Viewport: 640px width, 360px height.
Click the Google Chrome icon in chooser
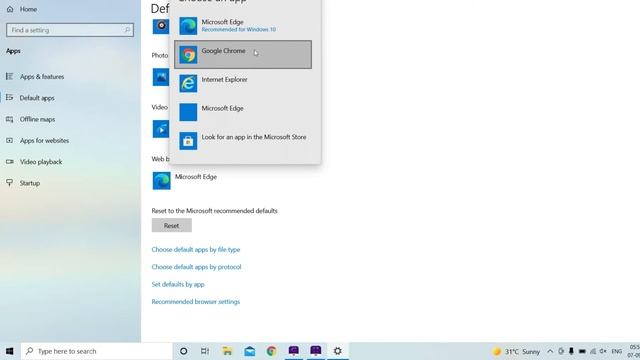click(x=188, y=55)
